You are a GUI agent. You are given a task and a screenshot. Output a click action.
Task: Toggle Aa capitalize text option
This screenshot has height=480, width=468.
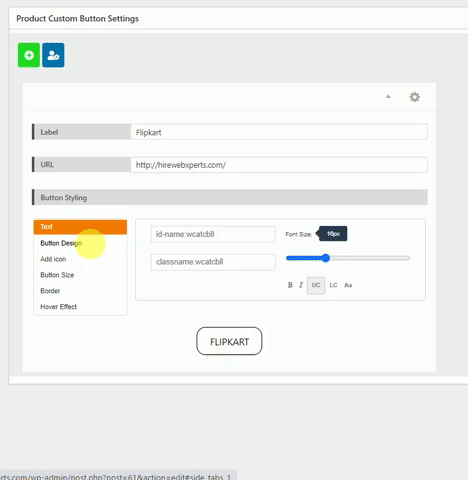348,285
